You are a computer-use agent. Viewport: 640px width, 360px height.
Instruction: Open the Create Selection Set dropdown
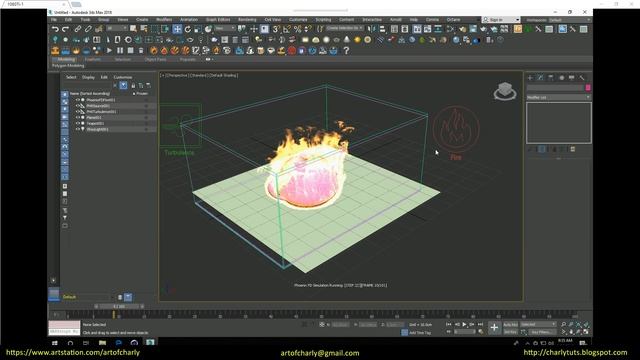[x=344, y=28]
